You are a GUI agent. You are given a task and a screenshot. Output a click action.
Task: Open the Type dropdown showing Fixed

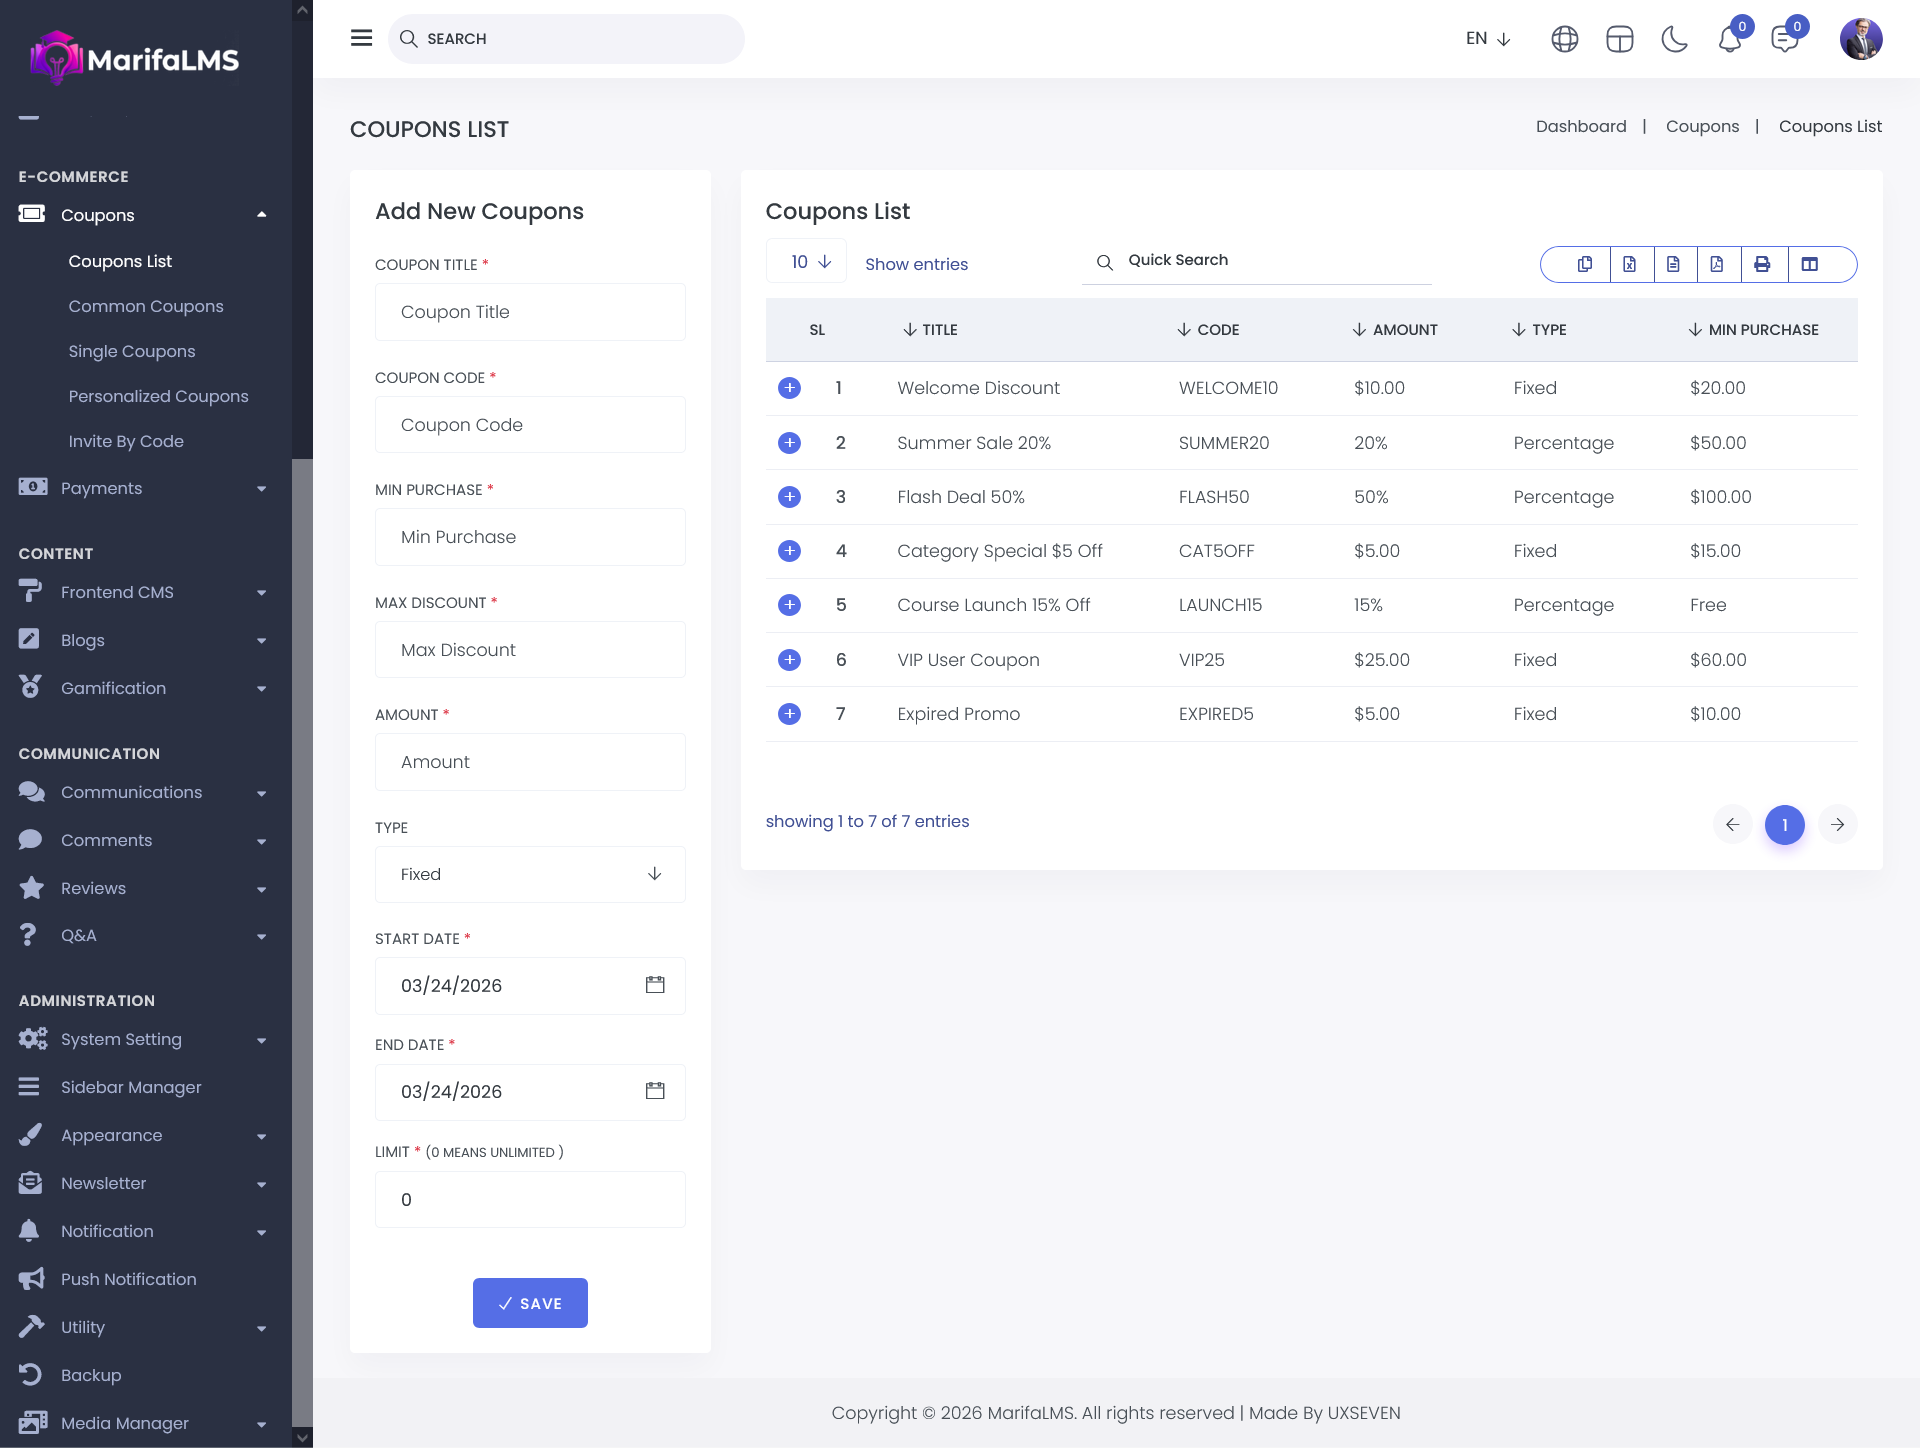tap(530, 874)
